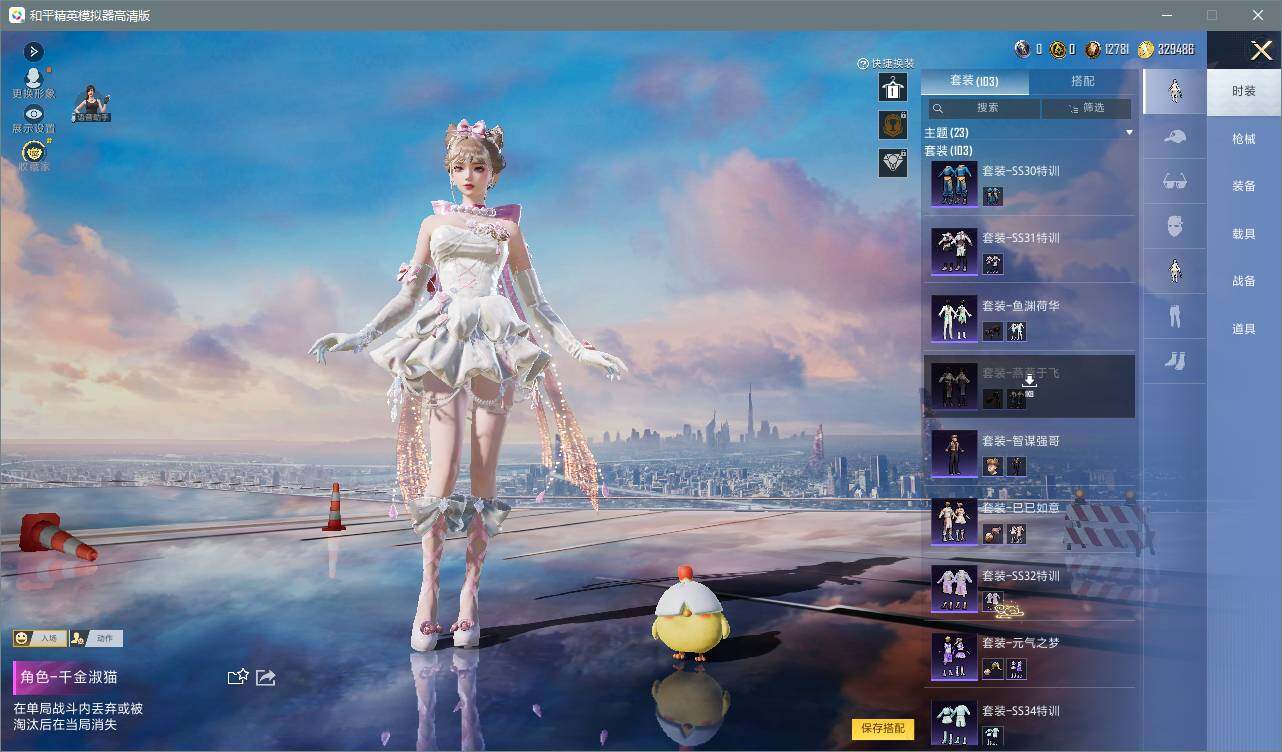
Task: Select the shoes category icon
Action: pos(1175,361)
